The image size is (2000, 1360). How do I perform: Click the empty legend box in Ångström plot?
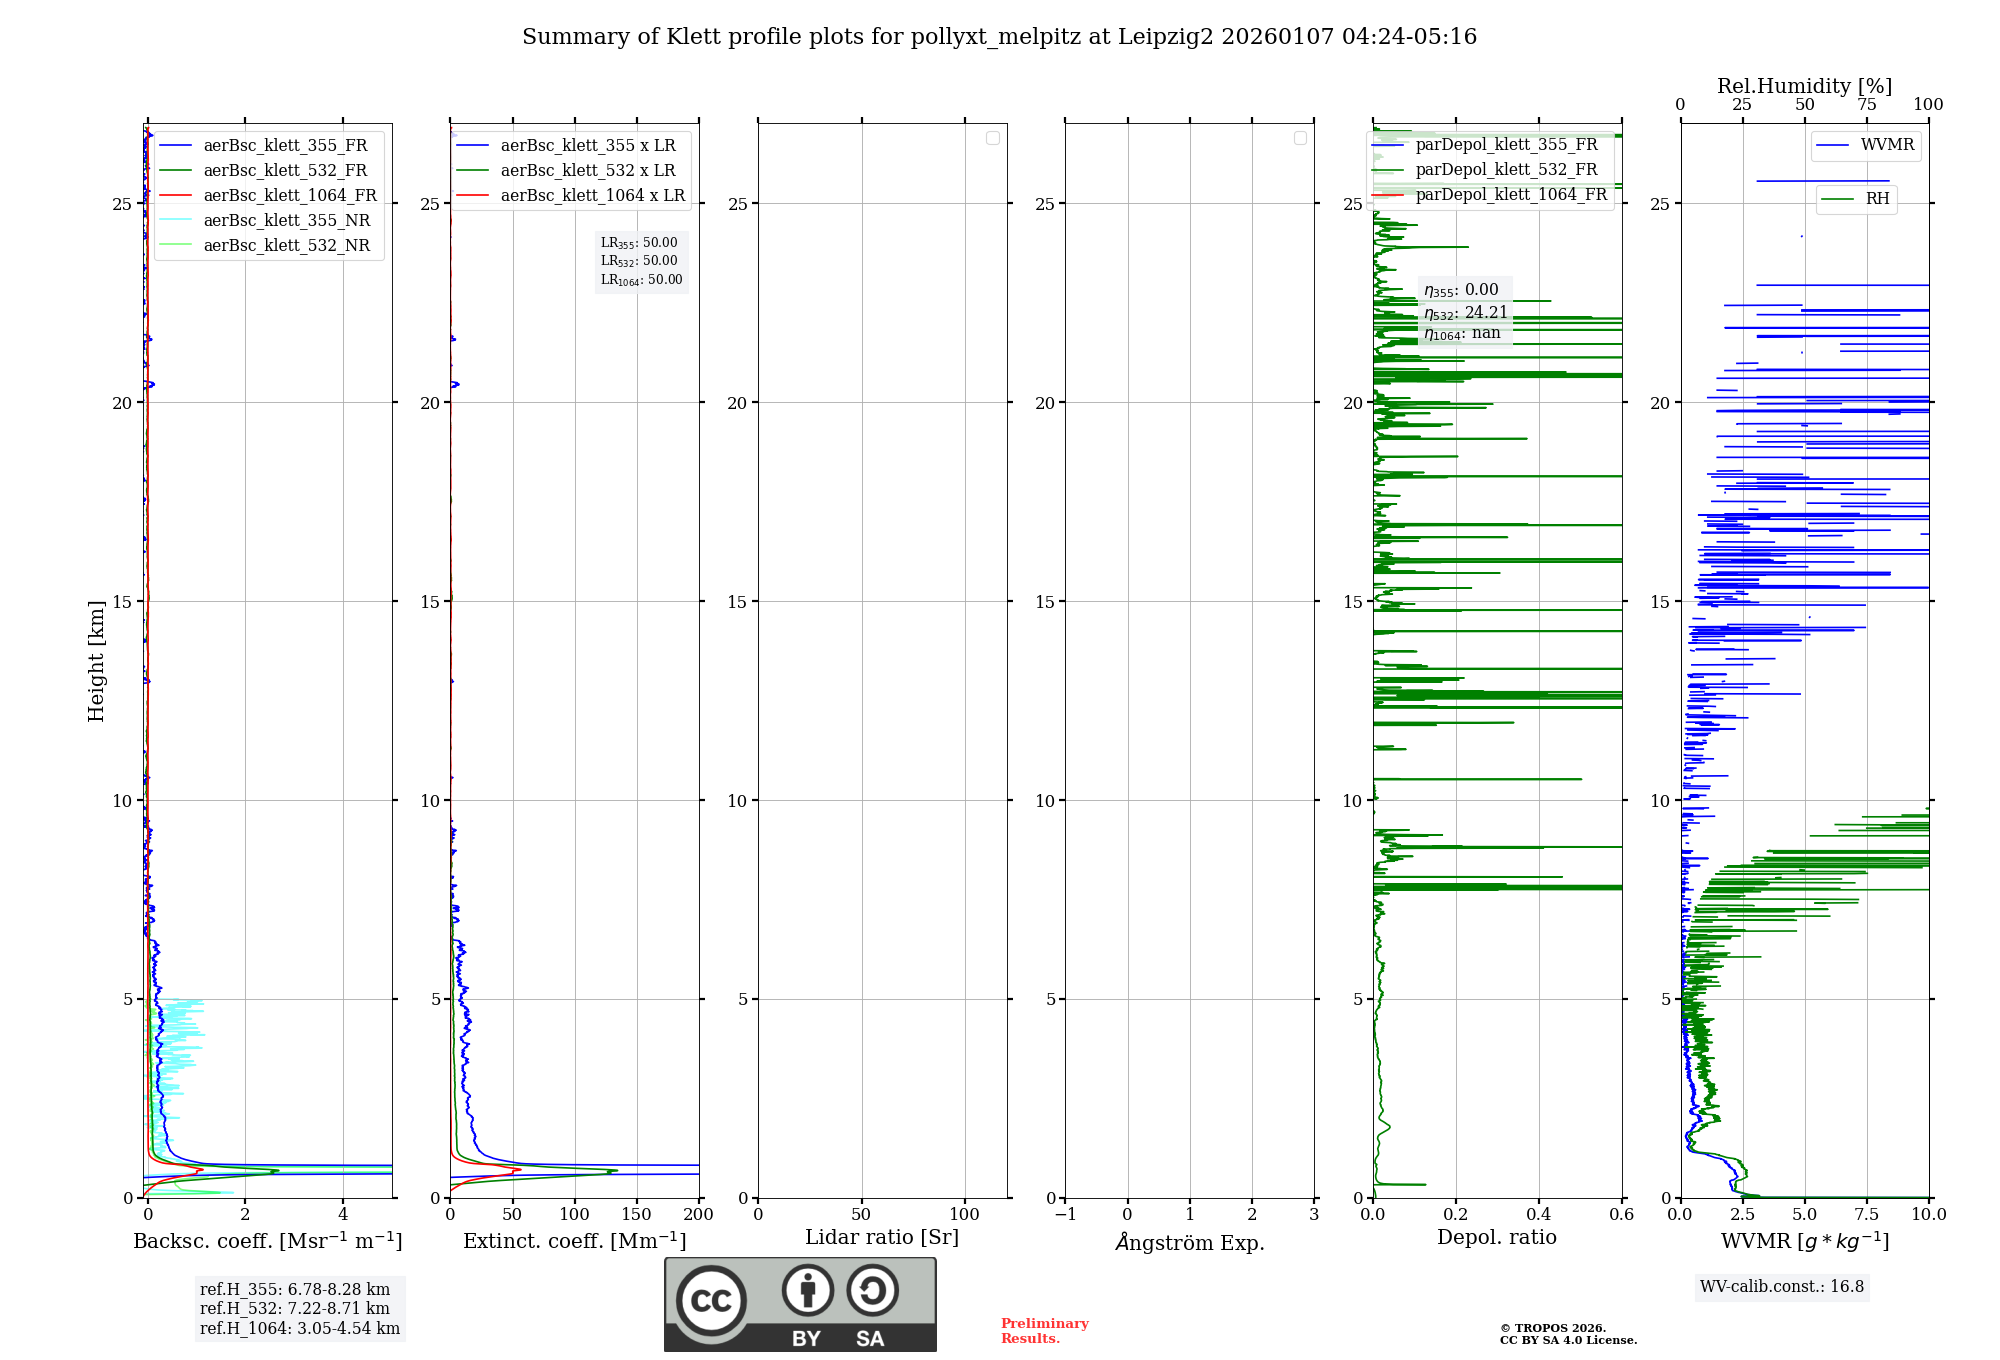pyautogui.click(x=1300, y=138)
